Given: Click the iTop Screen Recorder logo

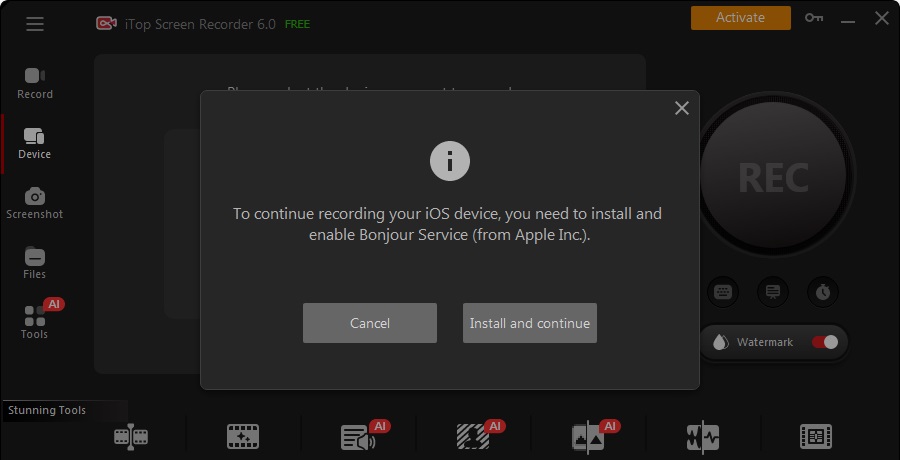Looking at the screenshot, I should [106, 24].
